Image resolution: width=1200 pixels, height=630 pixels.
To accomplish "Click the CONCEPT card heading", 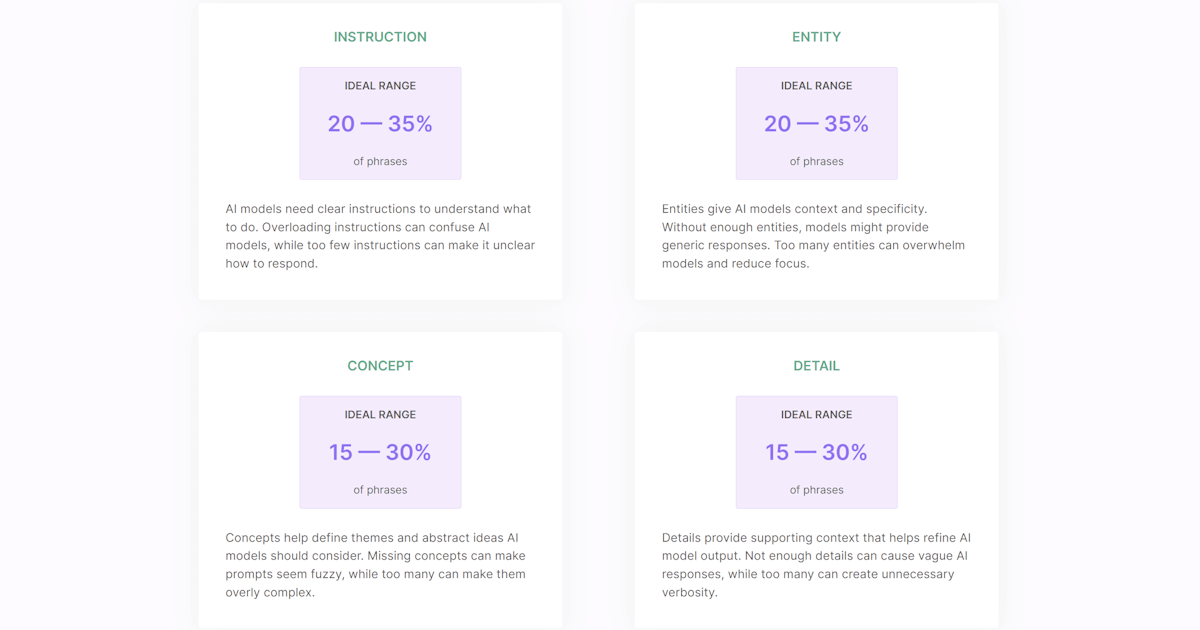I will (x=380, y=366).
